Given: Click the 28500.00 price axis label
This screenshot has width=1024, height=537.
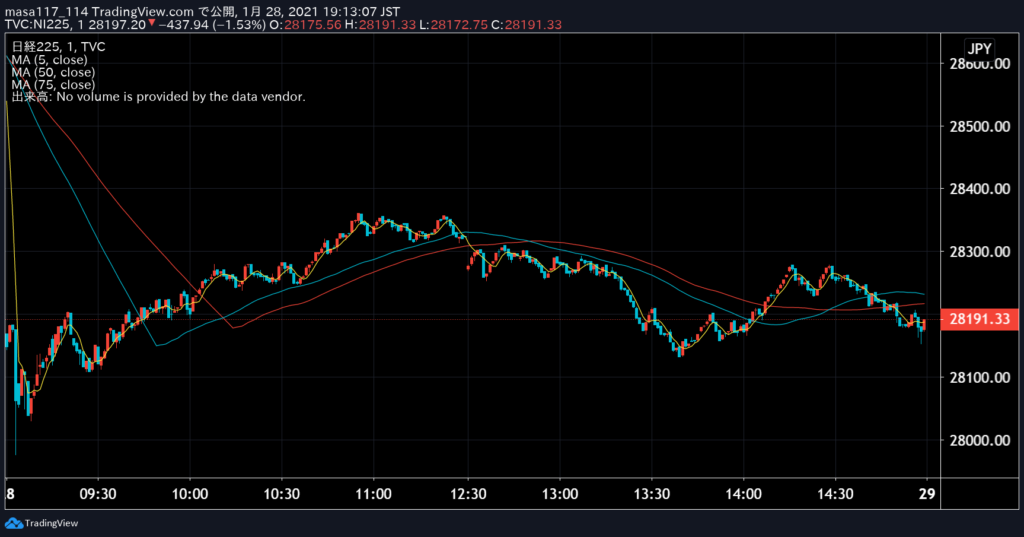Looking at the screenshot, I should click(980, 126).
